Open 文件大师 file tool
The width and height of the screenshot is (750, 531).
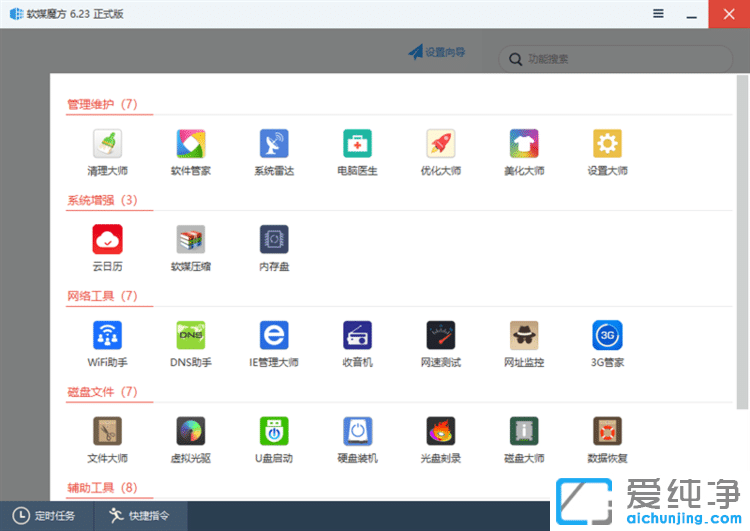tap(107, 431)
